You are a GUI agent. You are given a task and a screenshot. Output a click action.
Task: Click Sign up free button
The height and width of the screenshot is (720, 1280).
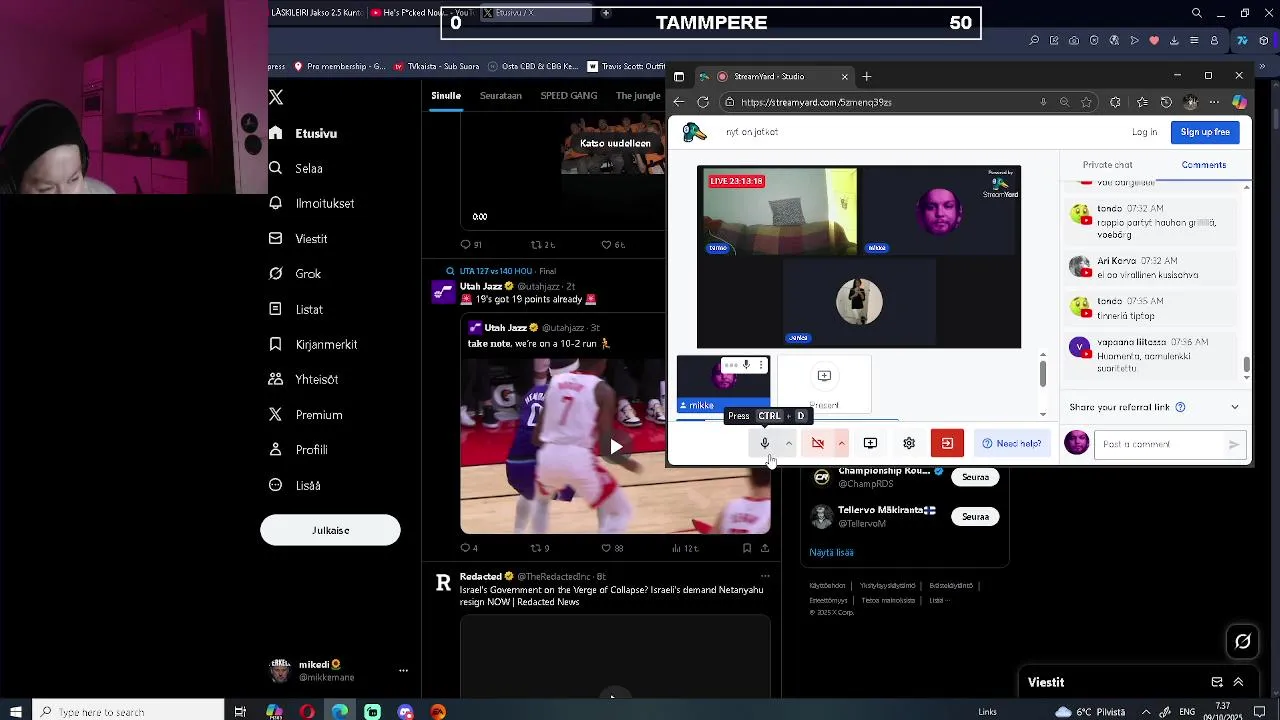click(1205, 132)
